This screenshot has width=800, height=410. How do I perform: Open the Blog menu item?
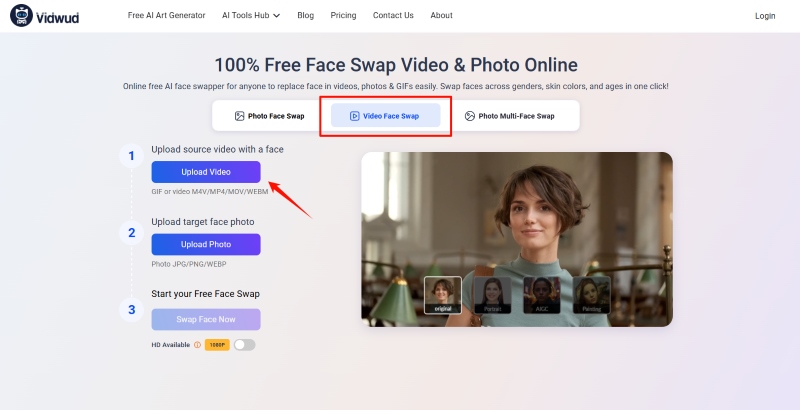click(306, 15)
